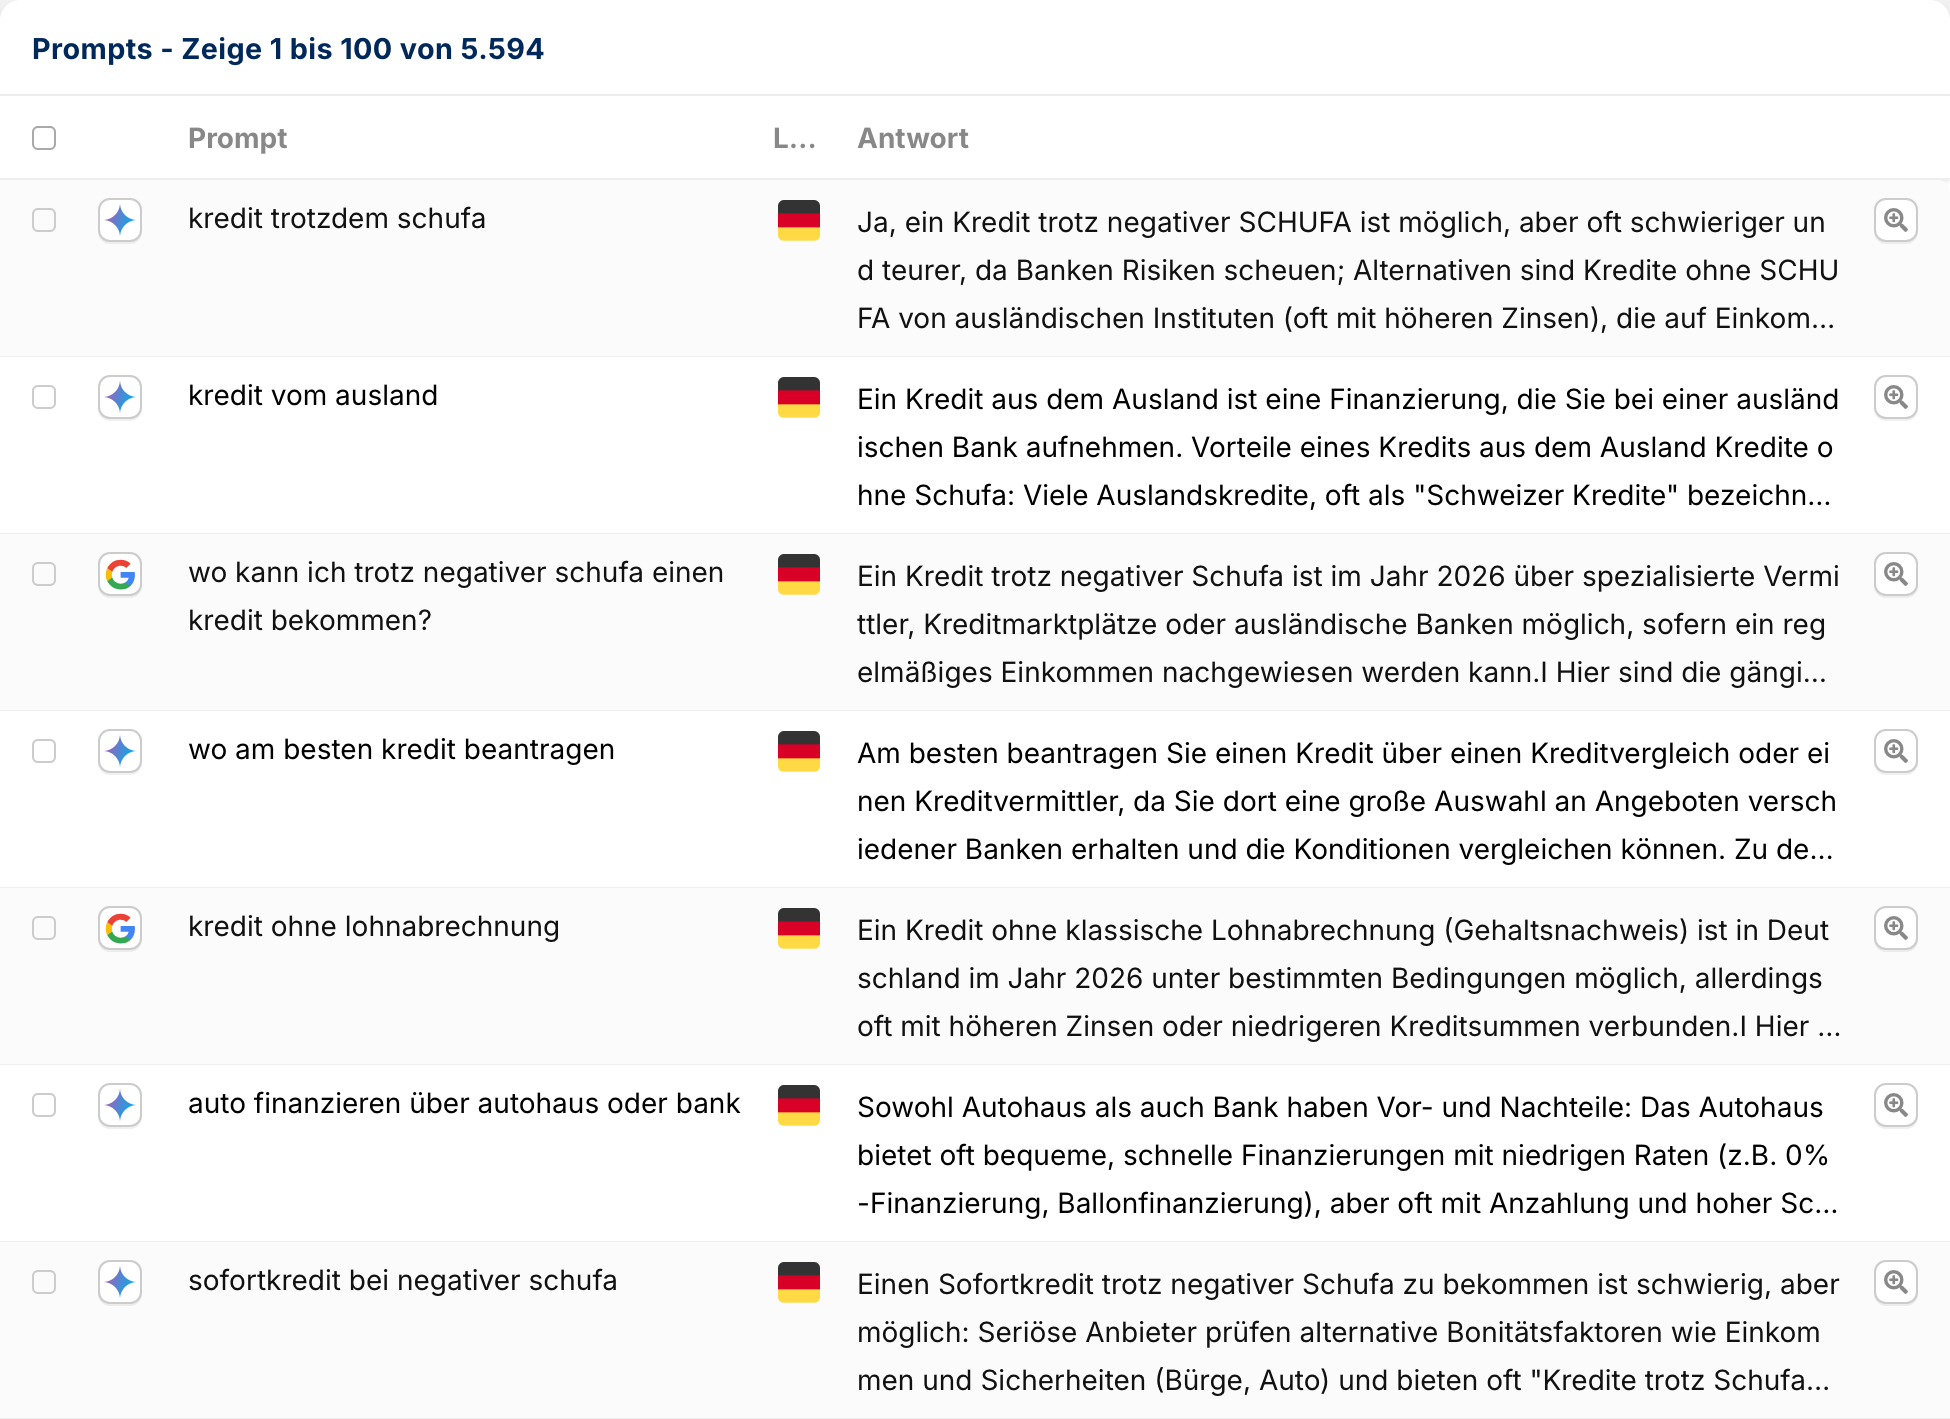This screenshot has height=1419, width=1950.
Task: Click magnifier in 'sofortkredit bei negativer schufa' row
Action: click(x=1895, y=1282)
